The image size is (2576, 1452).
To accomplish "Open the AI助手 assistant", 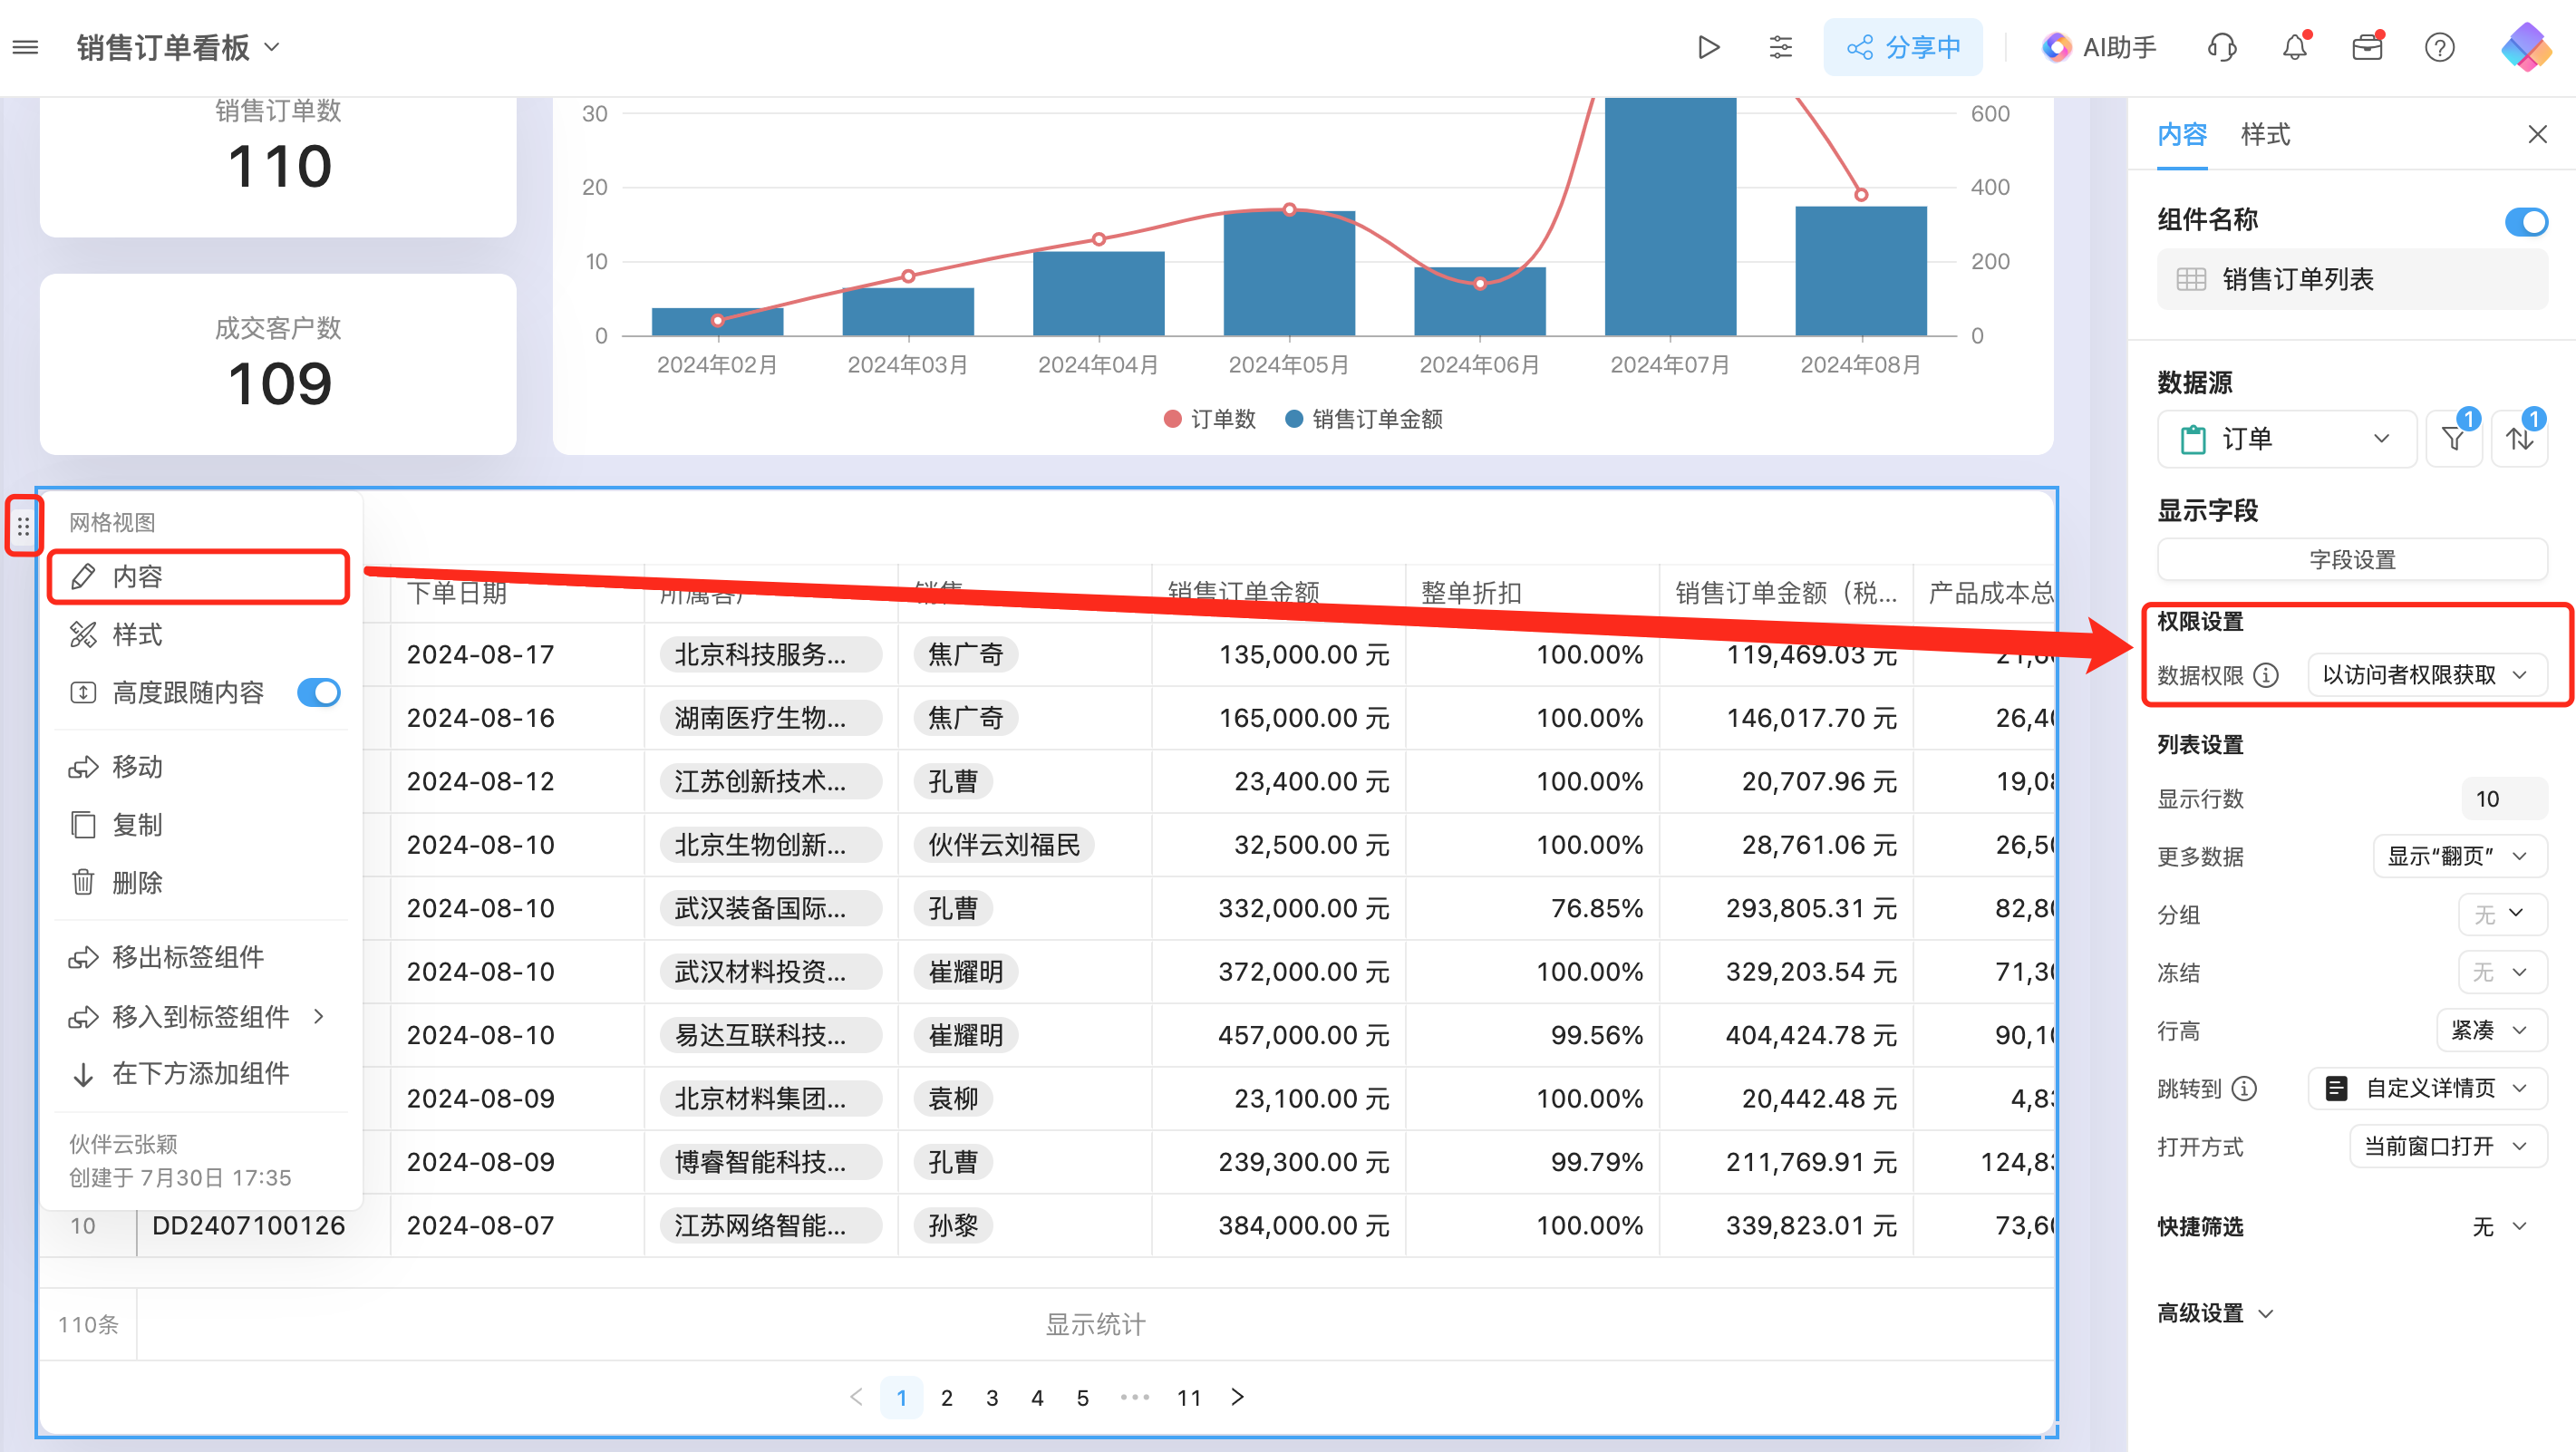I will (2099, 47).
